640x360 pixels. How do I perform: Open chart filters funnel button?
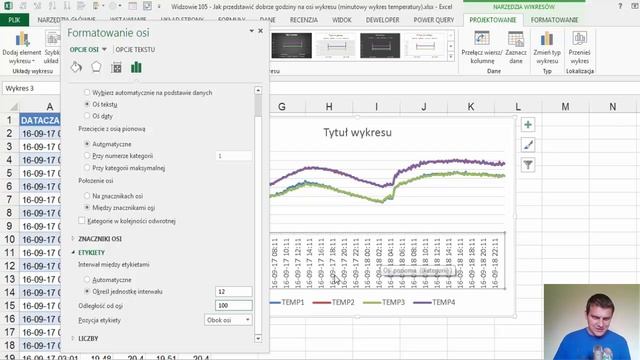pyautogui.click(x=528, y=165)
